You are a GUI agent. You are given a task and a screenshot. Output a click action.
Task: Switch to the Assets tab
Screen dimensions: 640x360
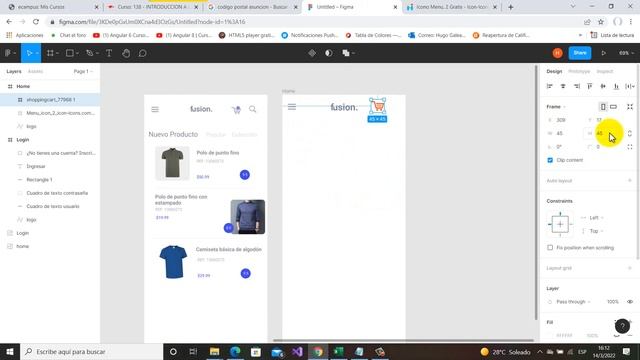click(x=35, y=71)
